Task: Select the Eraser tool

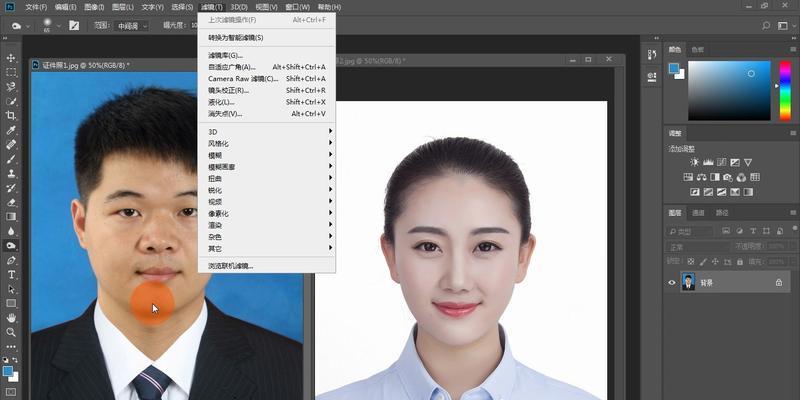Action: click(11, 202)
